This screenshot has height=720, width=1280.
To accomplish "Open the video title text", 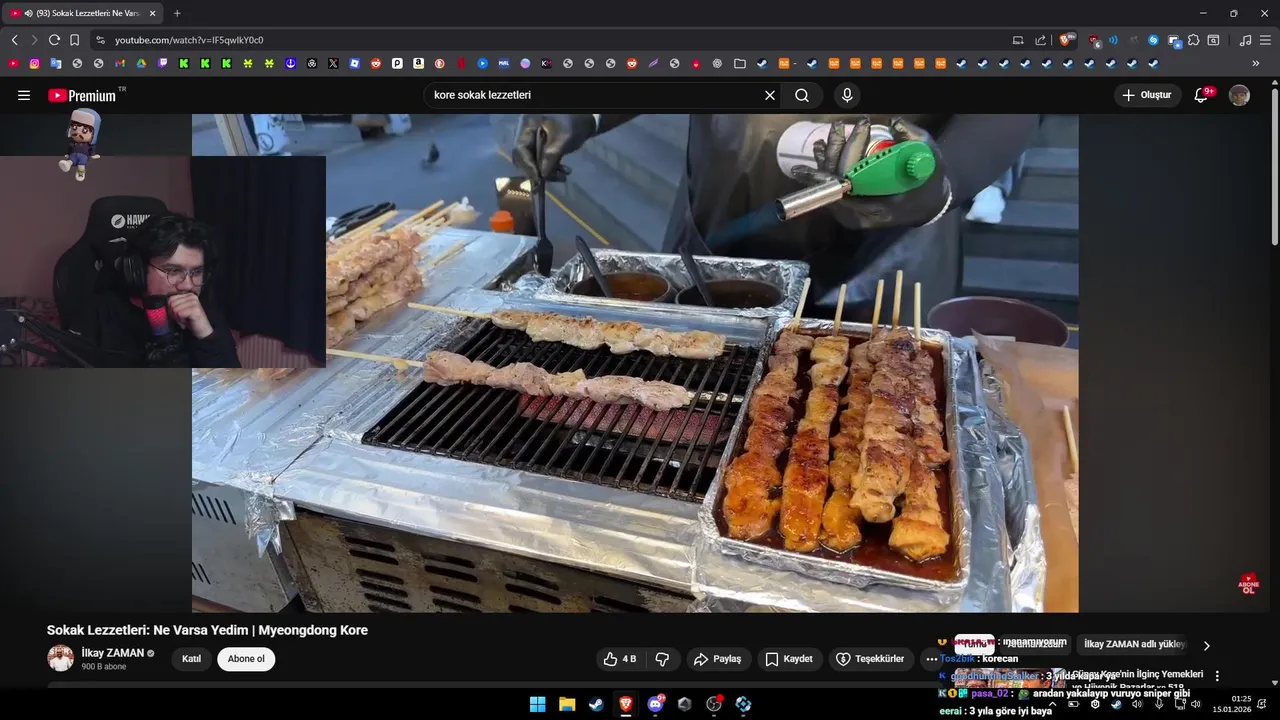I will tap(207, 630).
